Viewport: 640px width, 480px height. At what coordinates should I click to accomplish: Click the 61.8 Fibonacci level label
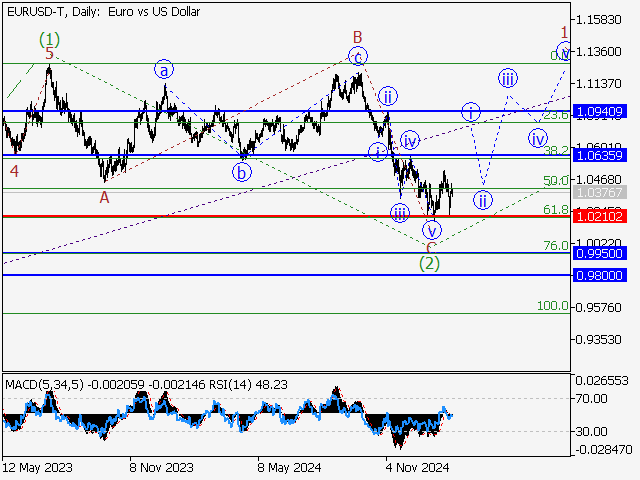click(555, 209)
